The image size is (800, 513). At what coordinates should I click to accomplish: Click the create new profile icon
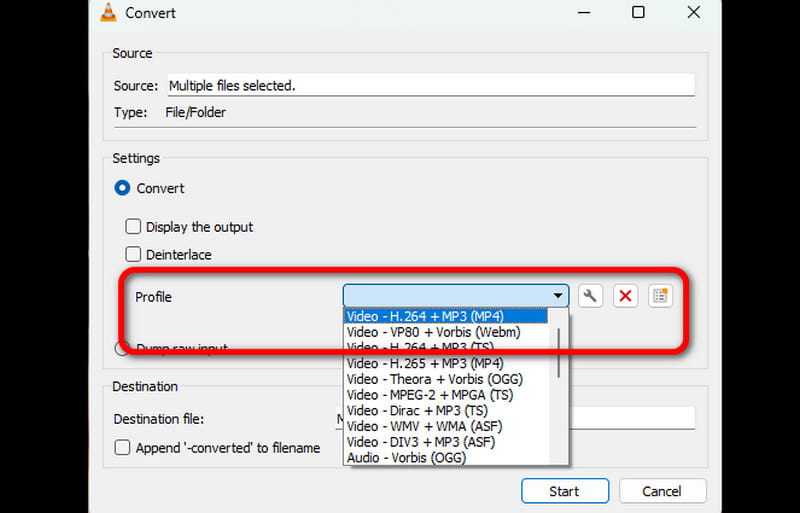(x=659, y=296)
